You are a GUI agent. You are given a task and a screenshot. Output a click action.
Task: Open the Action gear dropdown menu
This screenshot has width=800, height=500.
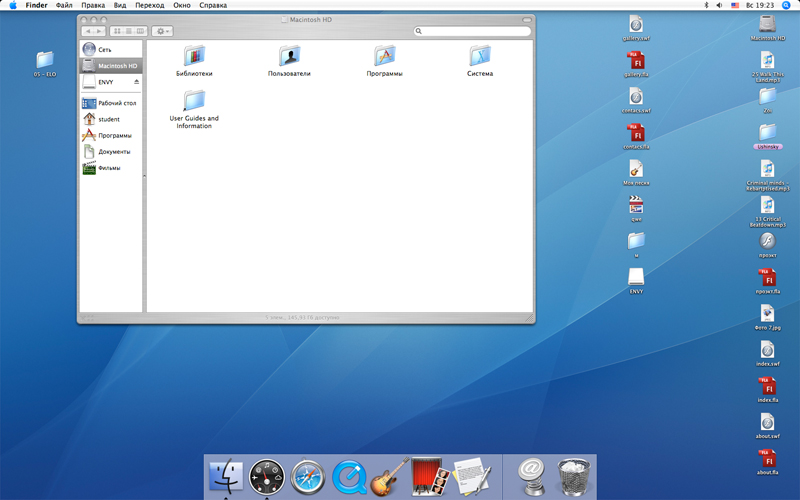[x=162, y=31]
